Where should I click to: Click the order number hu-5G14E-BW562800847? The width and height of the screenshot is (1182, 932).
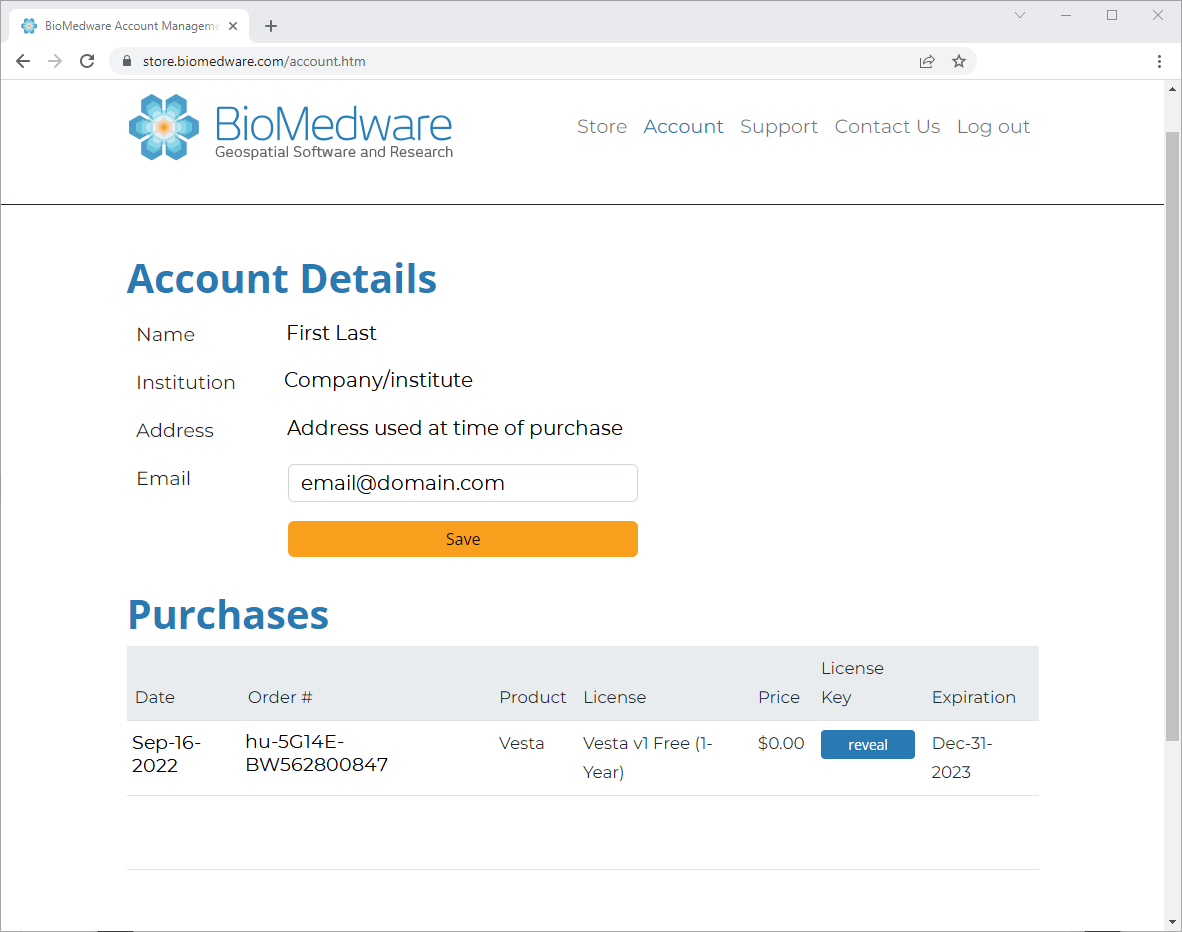coord(317,753)
